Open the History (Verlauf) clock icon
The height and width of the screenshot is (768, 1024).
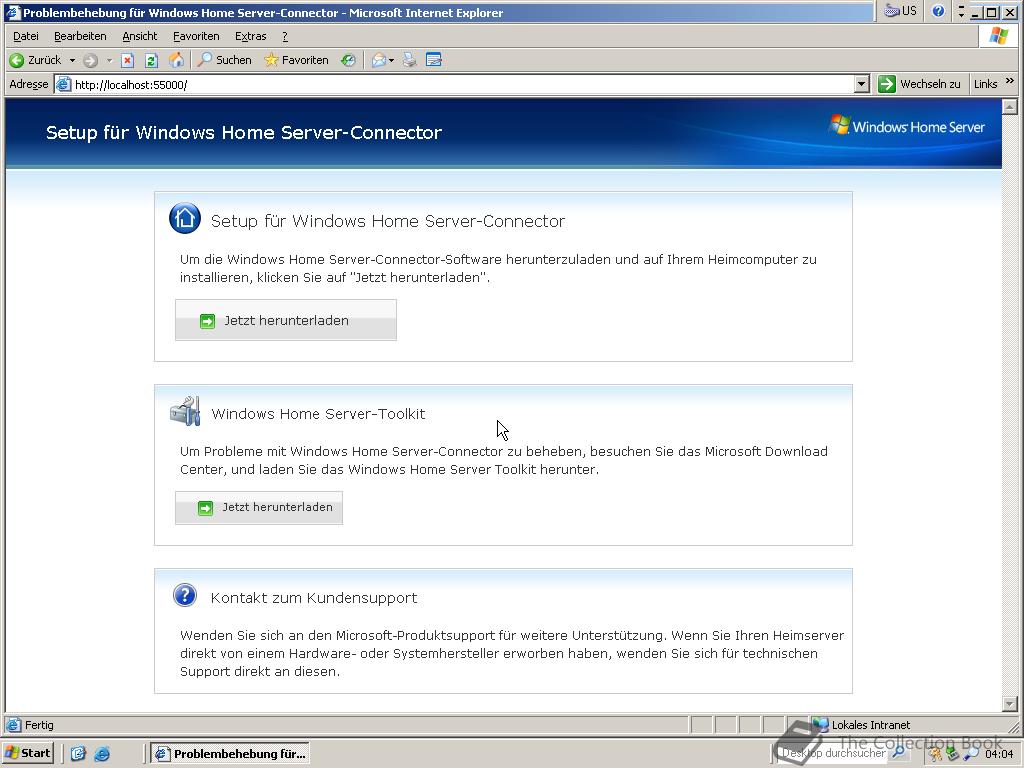[348, 60]
